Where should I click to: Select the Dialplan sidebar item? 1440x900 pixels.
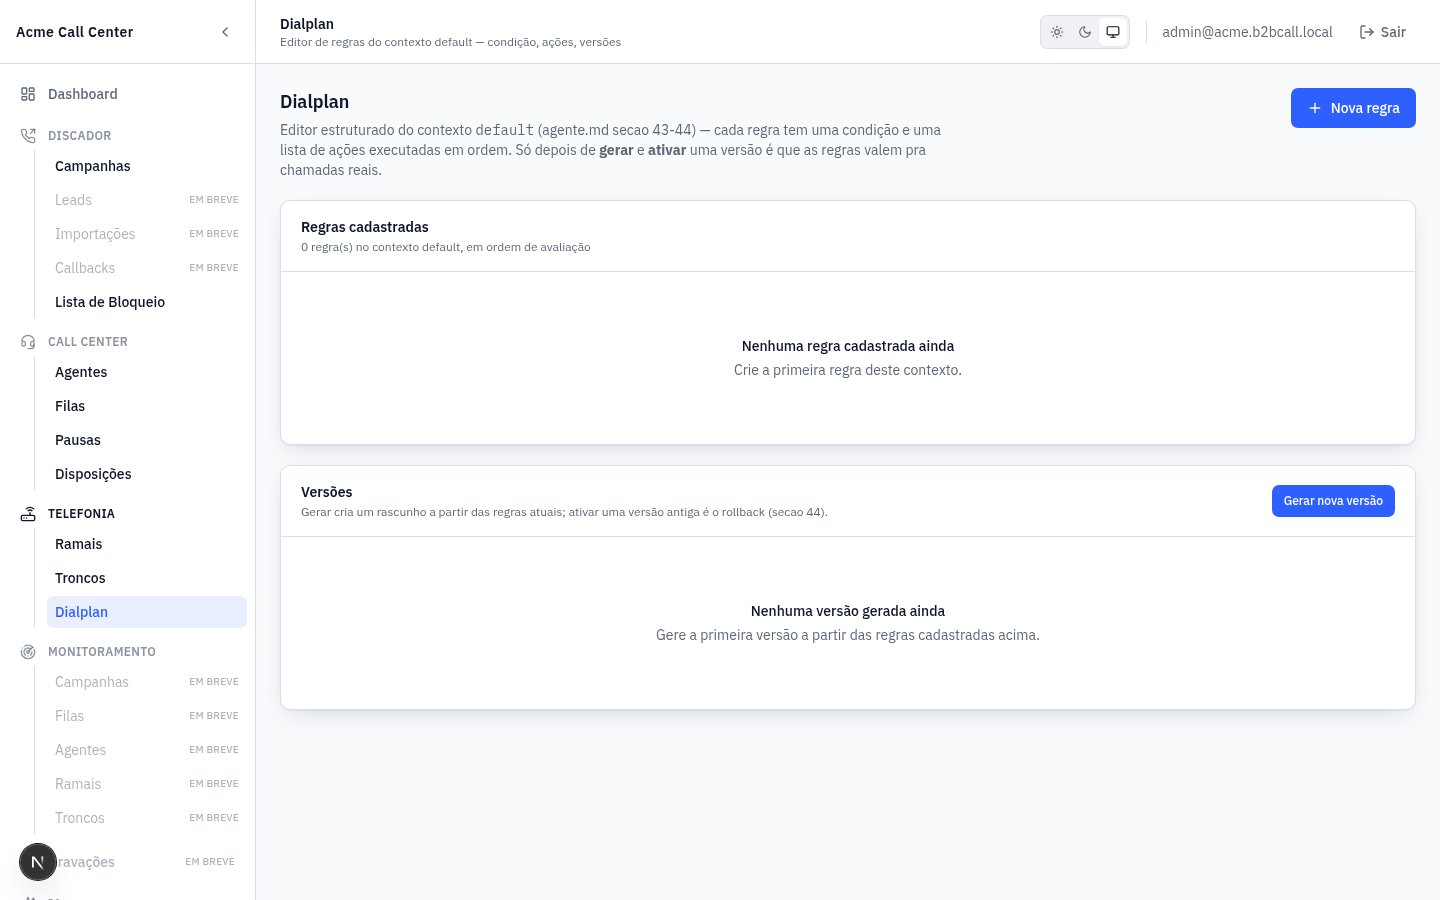coord(147,612)
